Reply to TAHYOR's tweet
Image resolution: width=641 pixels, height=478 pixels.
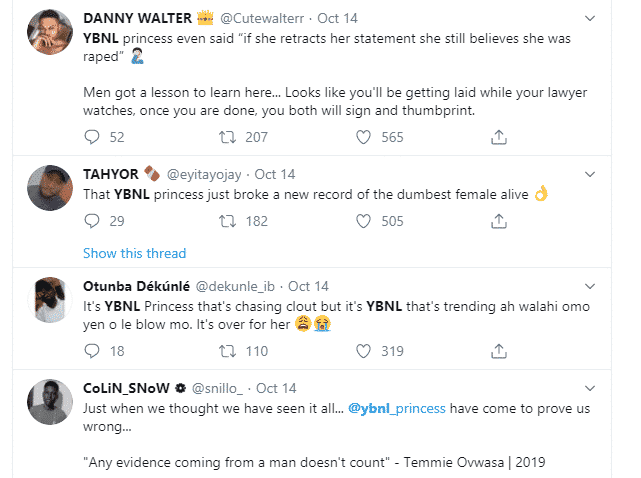pos(92,220)
